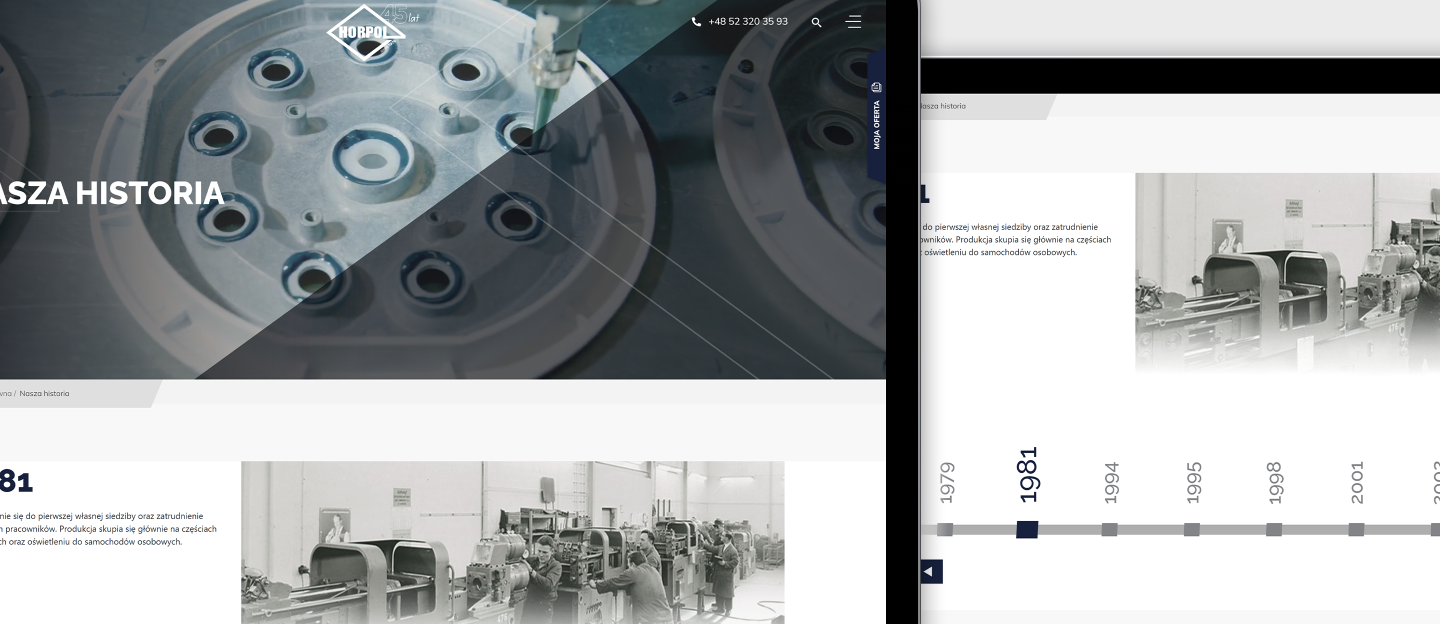
Task: Click the Nasza historia breadcrumb on the left page
Action: [44, 394]
